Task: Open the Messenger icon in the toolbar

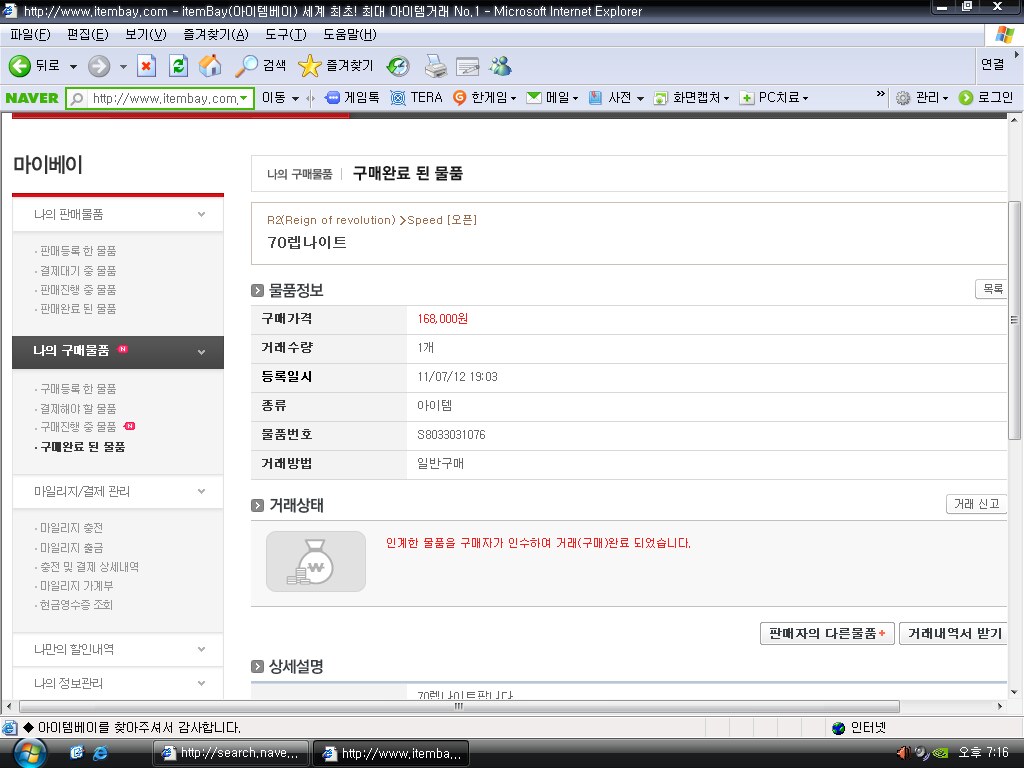Action: 500,66
